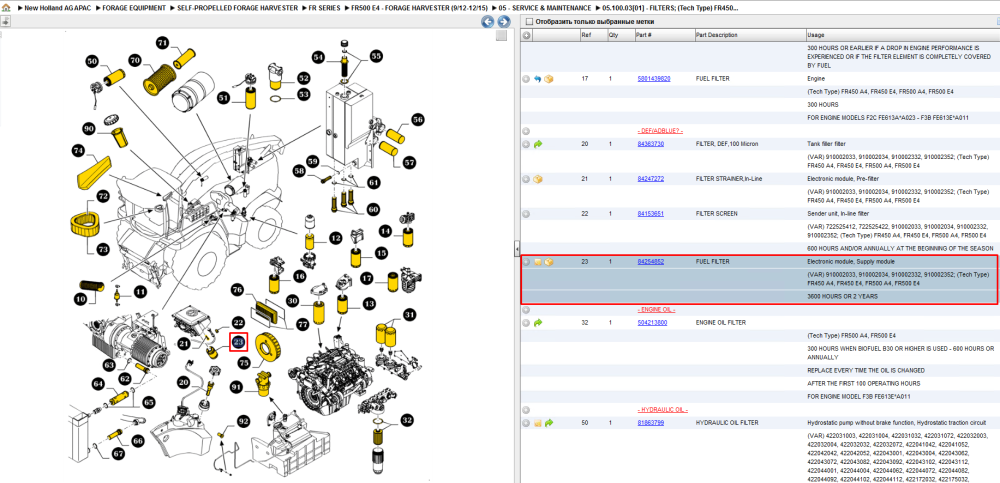Click the pin icon above the diagram

[x=4, y=21]
